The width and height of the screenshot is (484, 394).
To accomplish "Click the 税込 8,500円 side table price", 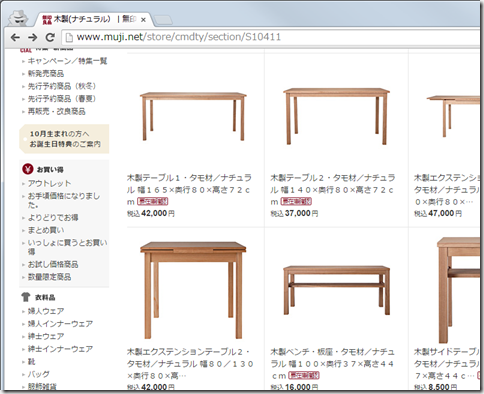I will 435,387.
